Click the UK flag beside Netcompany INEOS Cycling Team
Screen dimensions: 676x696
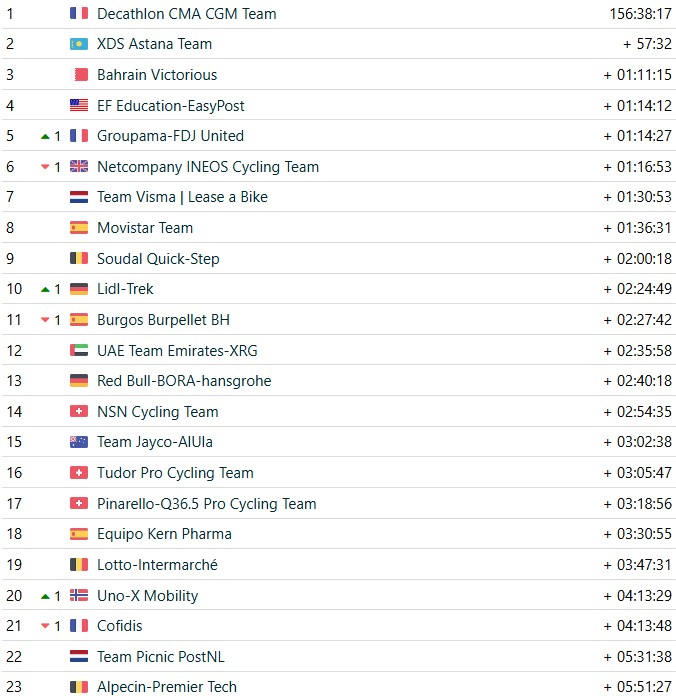click(79, 166)
